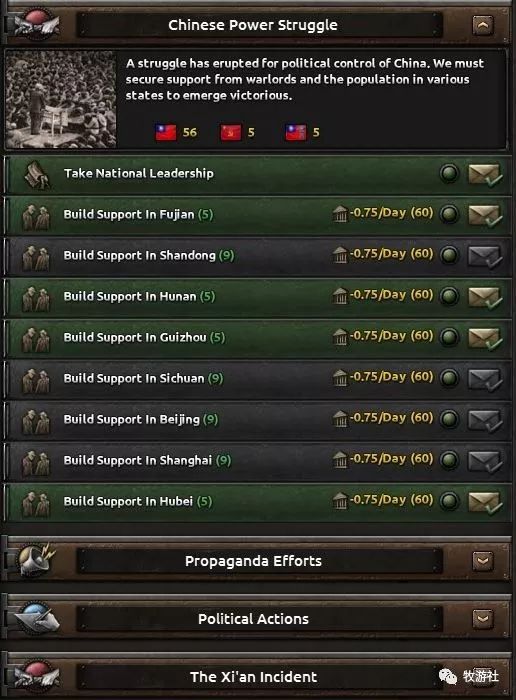Toggle the envelope notification for Build Support In Sichuan
The width and height of the screenshot is (516, 700).
(x=485, y=379)
